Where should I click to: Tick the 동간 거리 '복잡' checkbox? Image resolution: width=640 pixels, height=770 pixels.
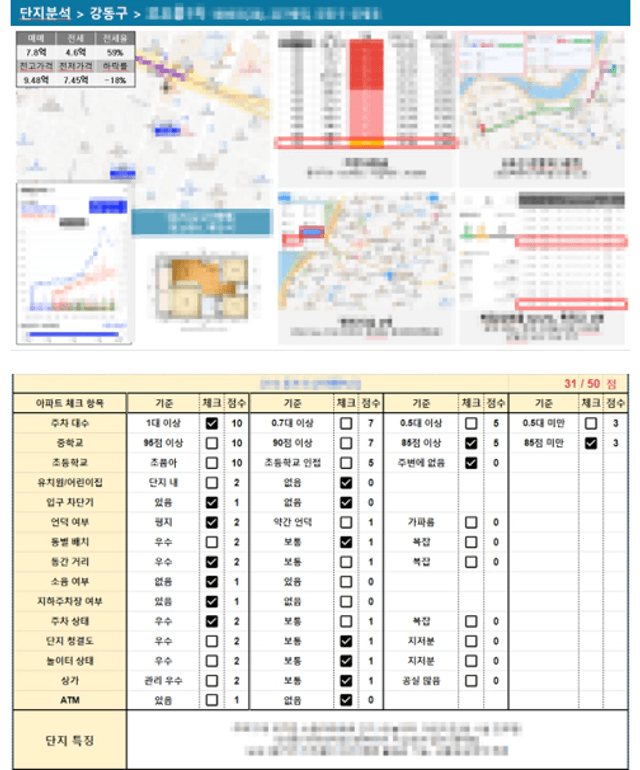pos(471,562)
